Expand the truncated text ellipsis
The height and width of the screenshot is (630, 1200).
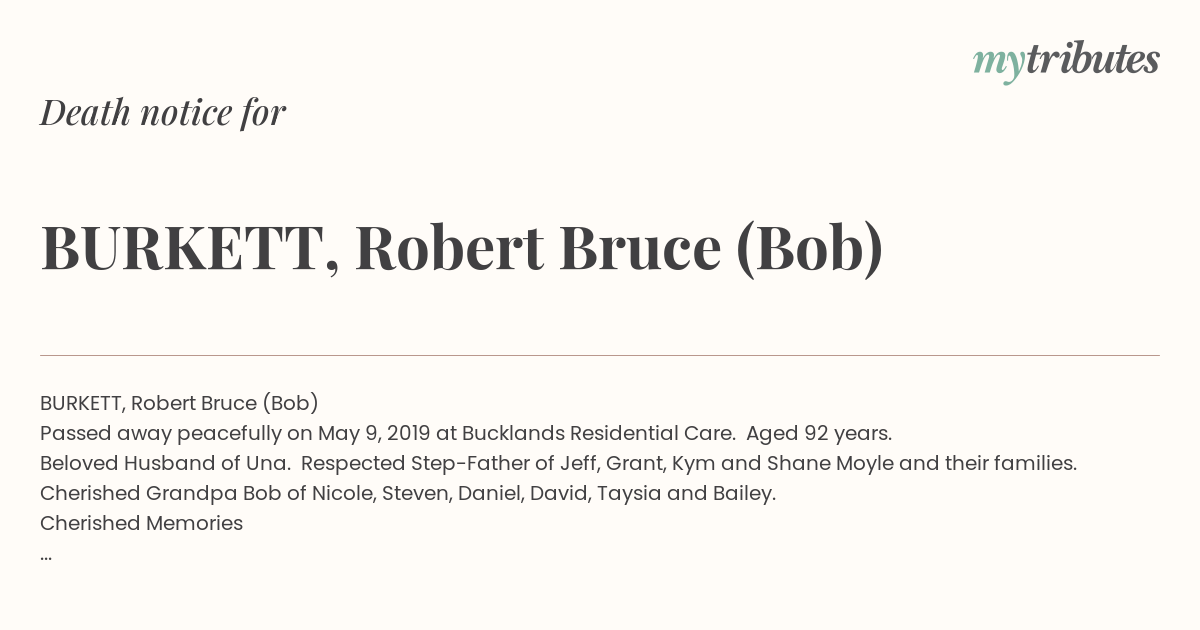[x=46, y=556]
